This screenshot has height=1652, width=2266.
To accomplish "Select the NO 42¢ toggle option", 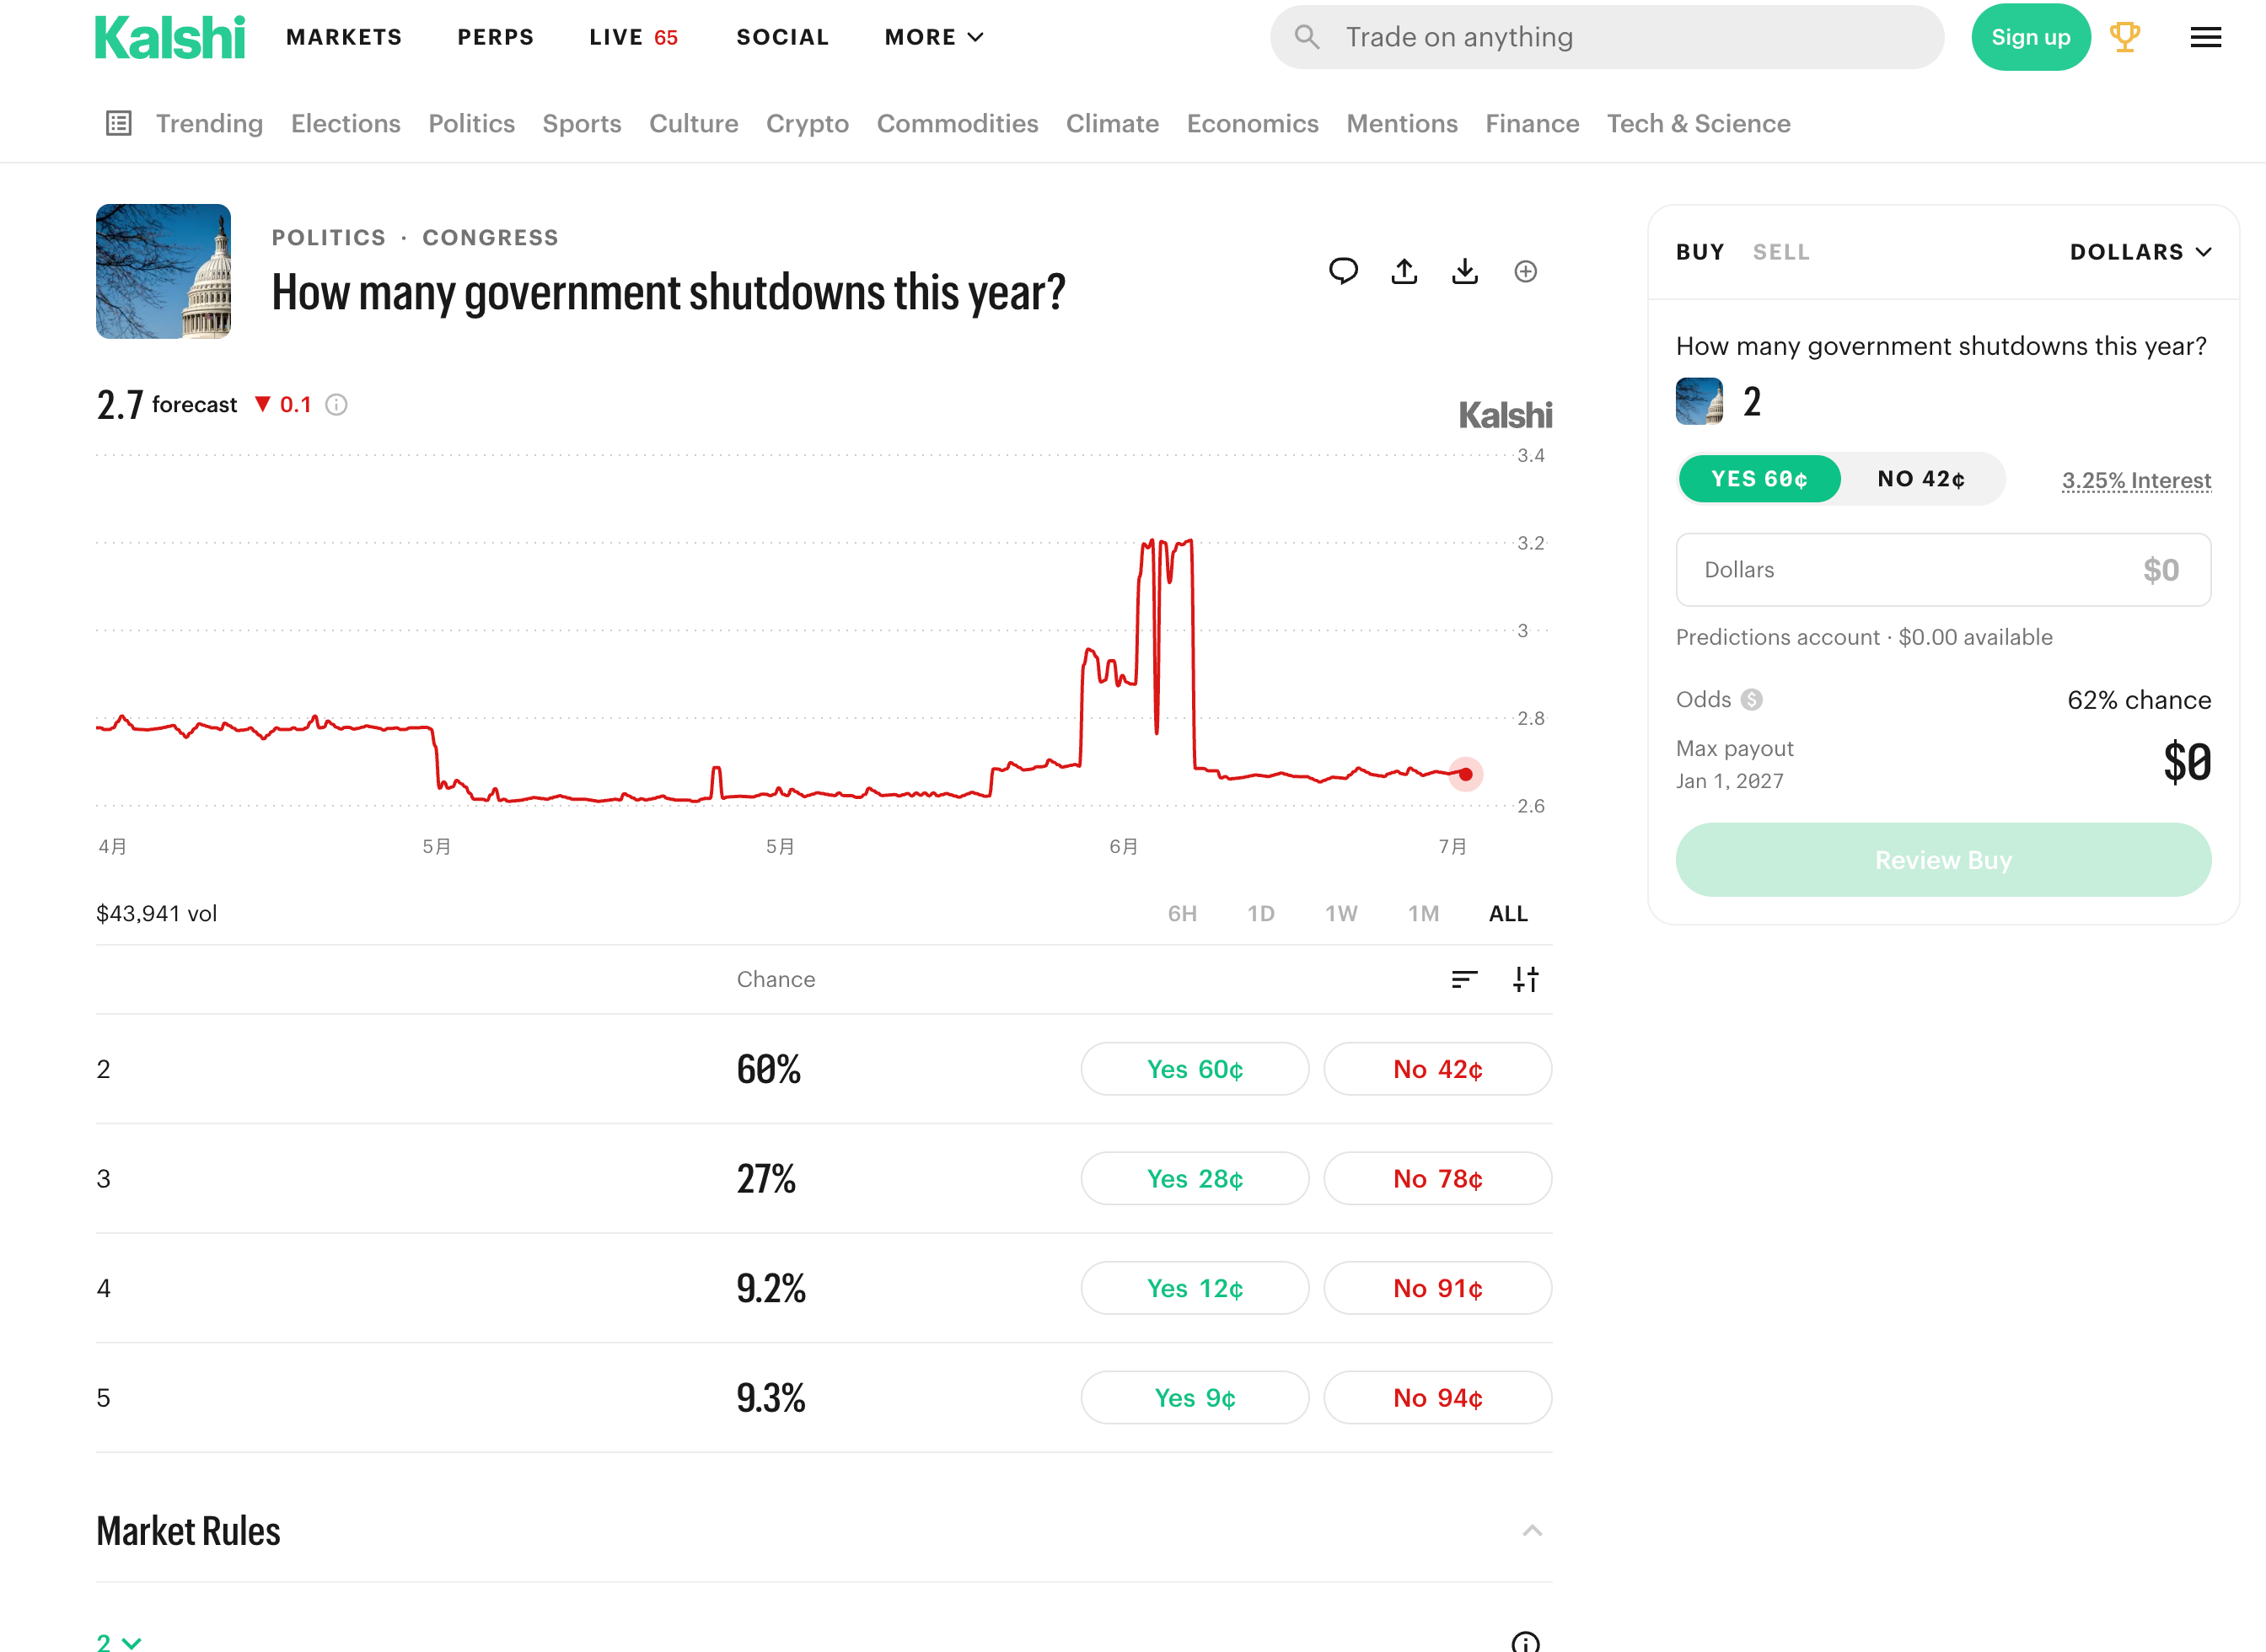I will 1921,479.
